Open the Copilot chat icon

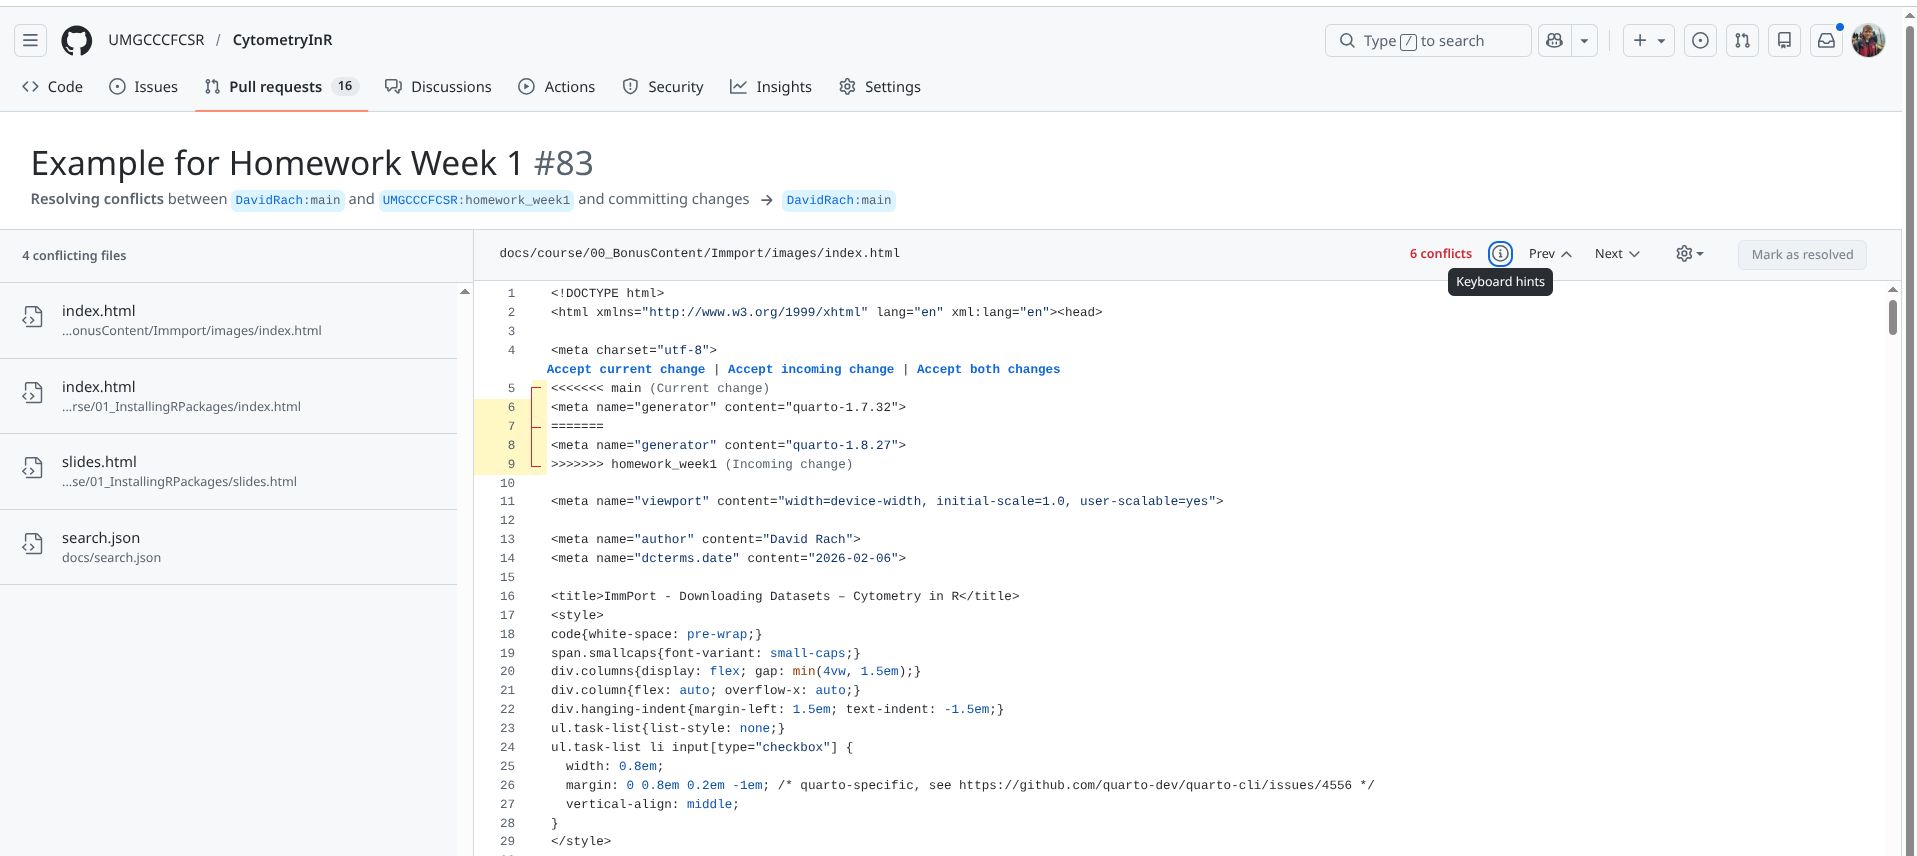pyautogui.click(x=1554, y=40)
